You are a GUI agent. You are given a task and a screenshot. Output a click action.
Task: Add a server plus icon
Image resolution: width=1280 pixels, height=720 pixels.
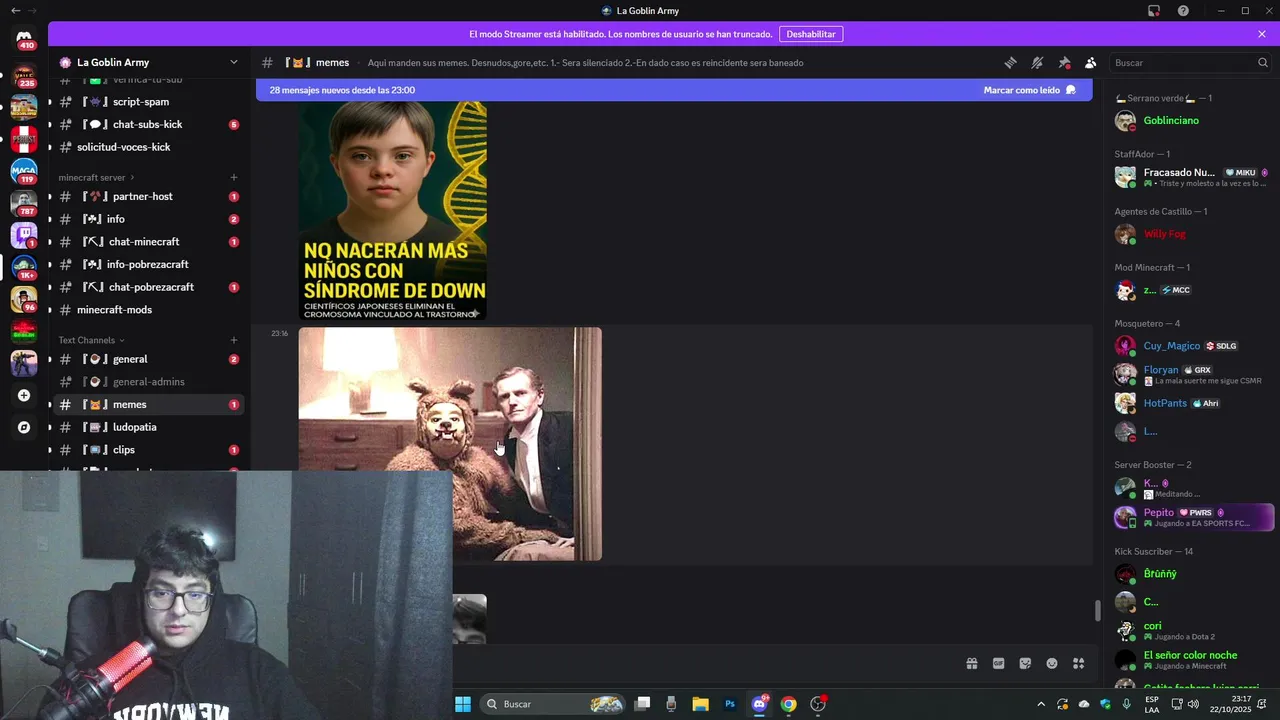[x=24, y=395]
